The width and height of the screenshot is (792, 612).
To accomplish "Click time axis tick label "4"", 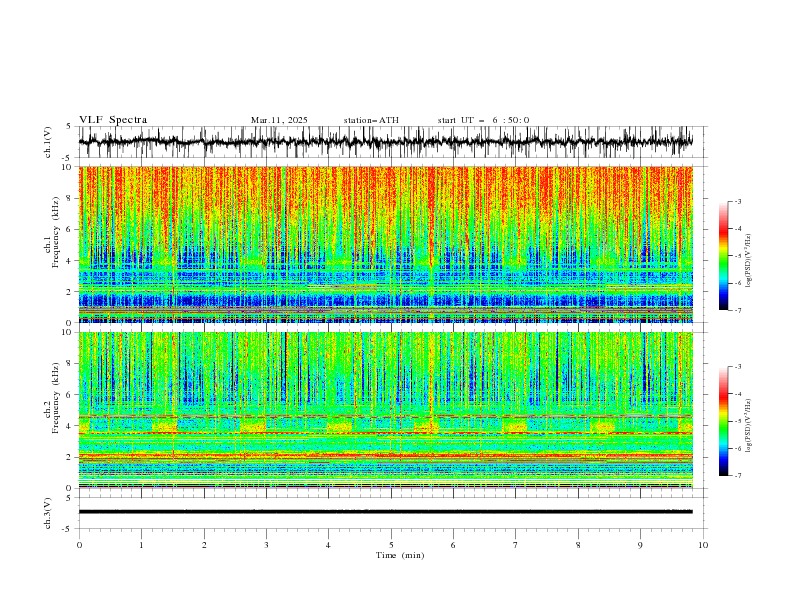I will pyautogui.click(x=329, y=545).
